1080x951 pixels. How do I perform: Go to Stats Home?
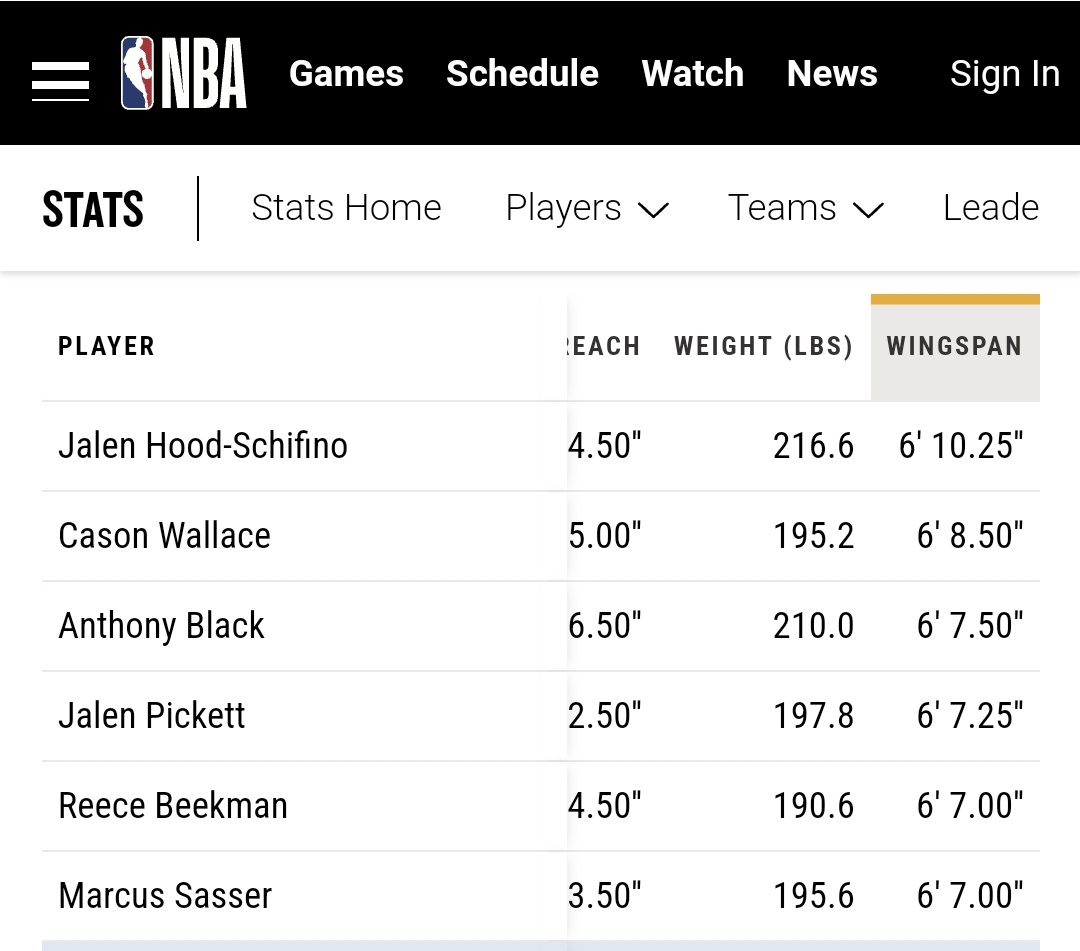click(x=346, y=208)
